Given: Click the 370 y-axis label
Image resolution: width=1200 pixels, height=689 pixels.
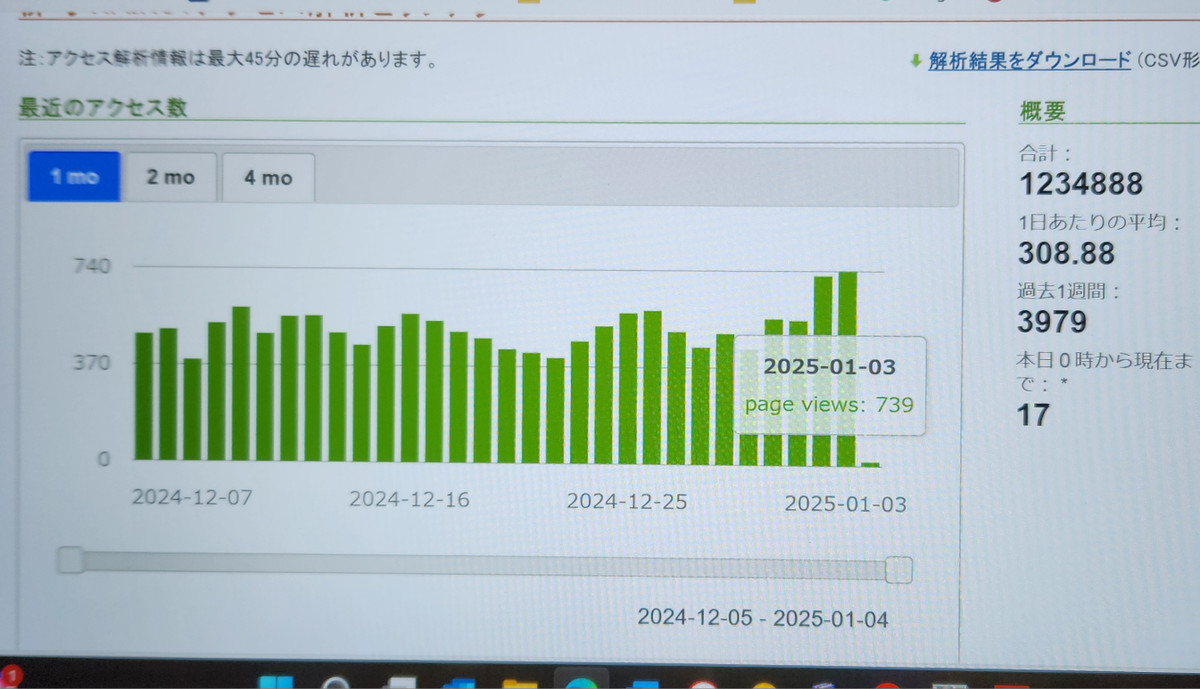Looking at the screenshot, I should pyautogui.click(x=90, y=362).
